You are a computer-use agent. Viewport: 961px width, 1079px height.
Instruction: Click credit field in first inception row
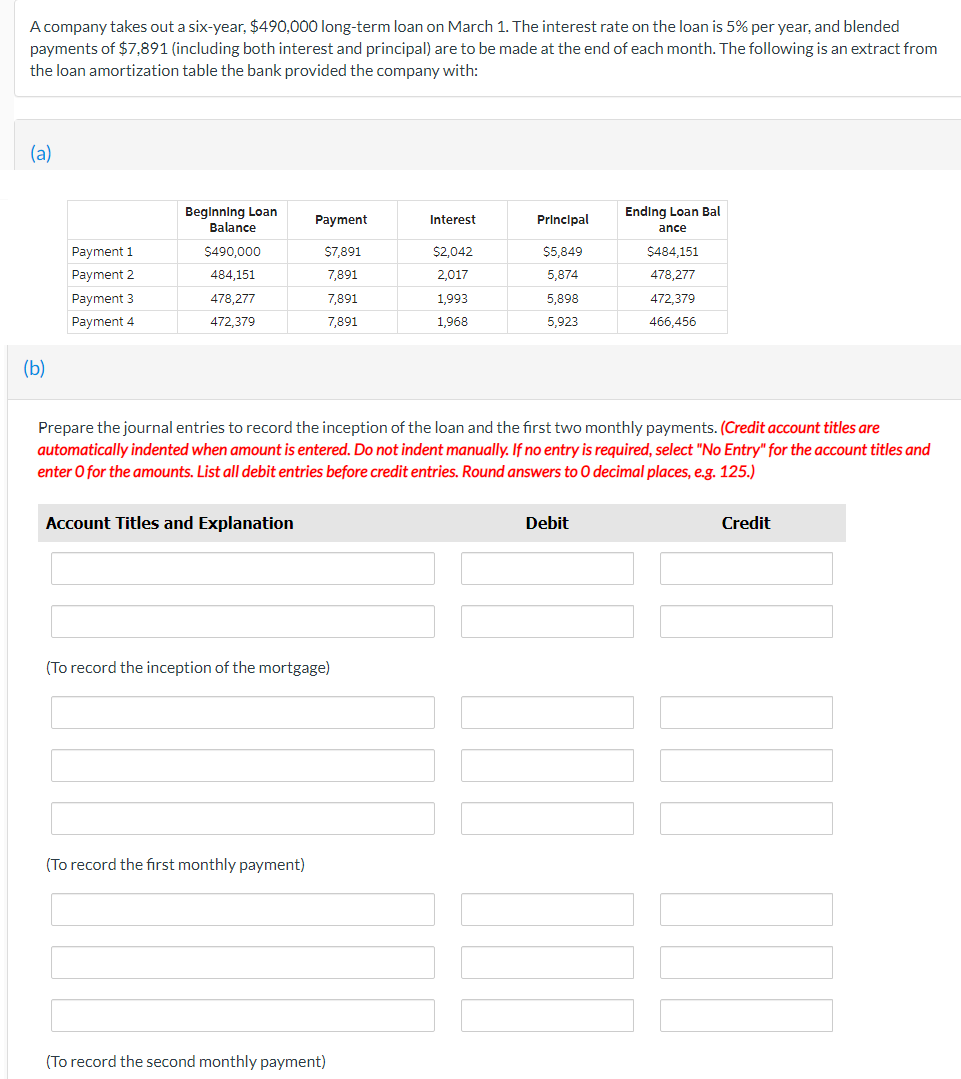746,568
